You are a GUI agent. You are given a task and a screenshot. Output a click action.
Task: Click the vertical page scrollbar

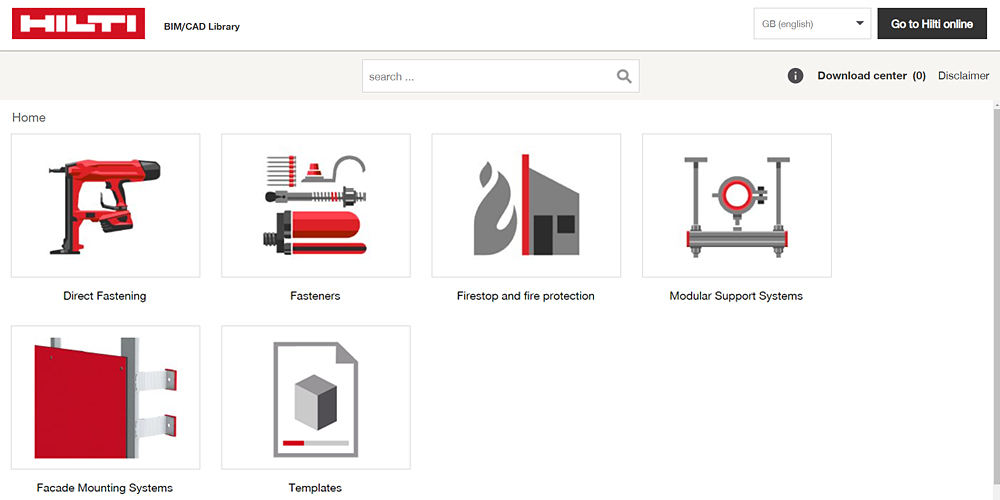click(994, 300)
